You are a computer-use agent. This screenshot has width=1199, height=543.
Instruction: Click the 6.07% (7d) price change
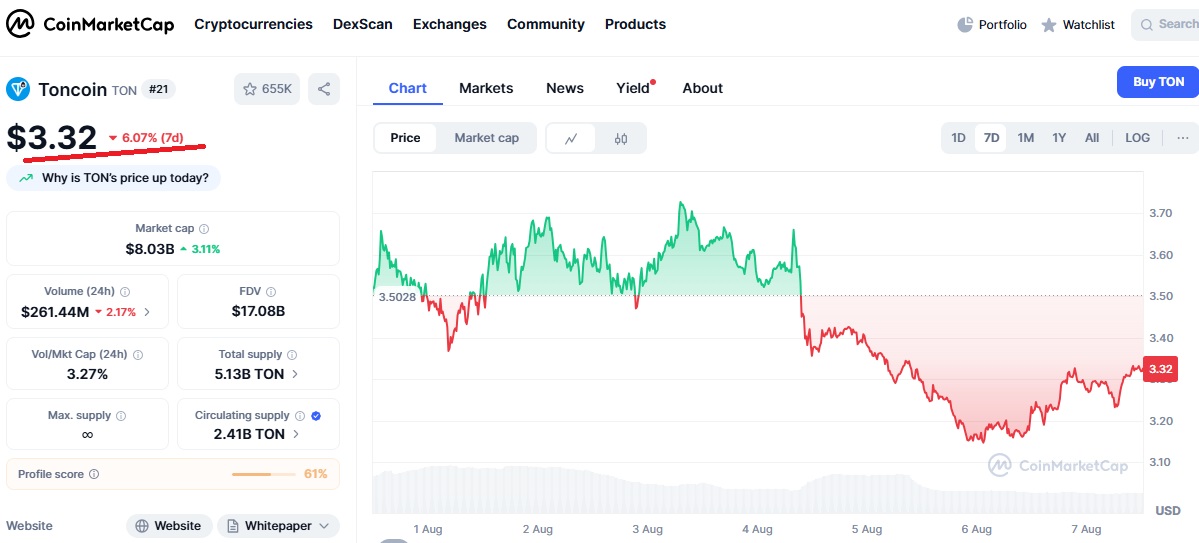point(147,138)
